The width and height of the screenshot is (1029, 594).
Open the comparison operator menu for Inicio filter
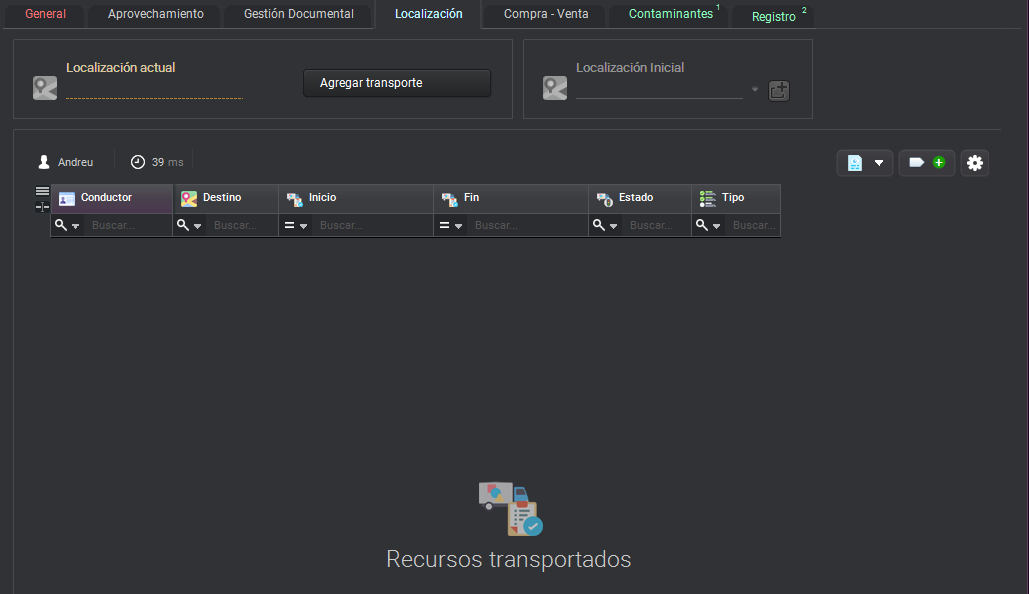click(x=296, y=224)
